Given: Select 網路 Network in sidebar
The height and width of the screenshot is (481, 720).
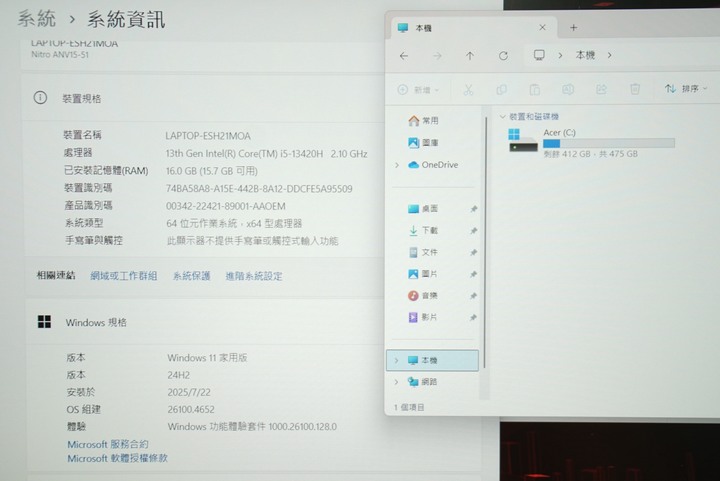Looking at the screenshot, I should tap(423, 382).
